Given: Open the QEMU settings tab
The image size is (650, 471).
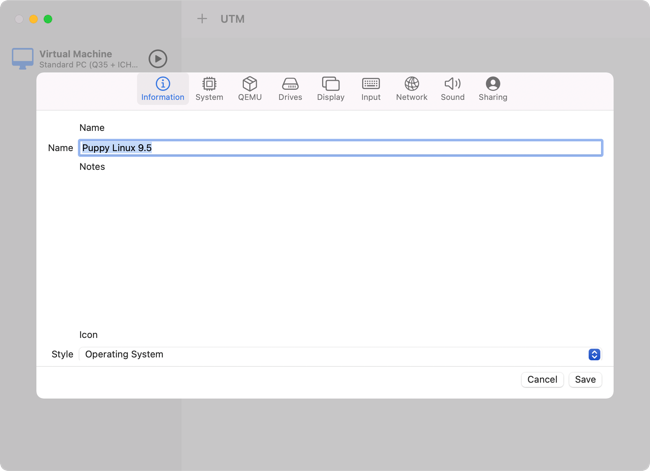Looking at the screenshot, I should [x=250, y=89].
